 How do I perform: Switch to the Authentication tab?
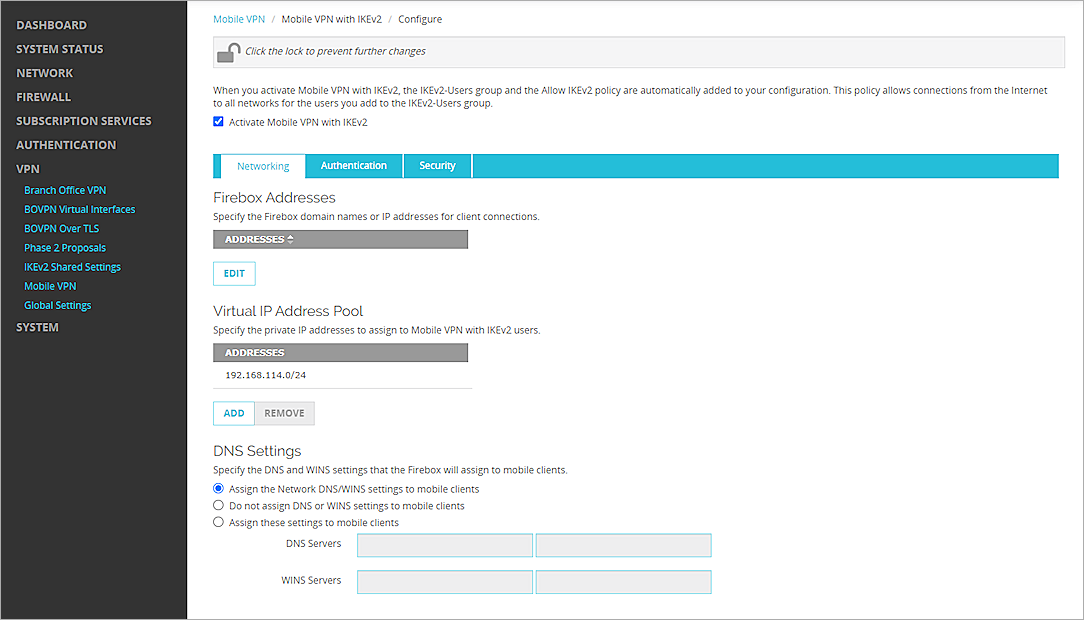coord(353,165)
